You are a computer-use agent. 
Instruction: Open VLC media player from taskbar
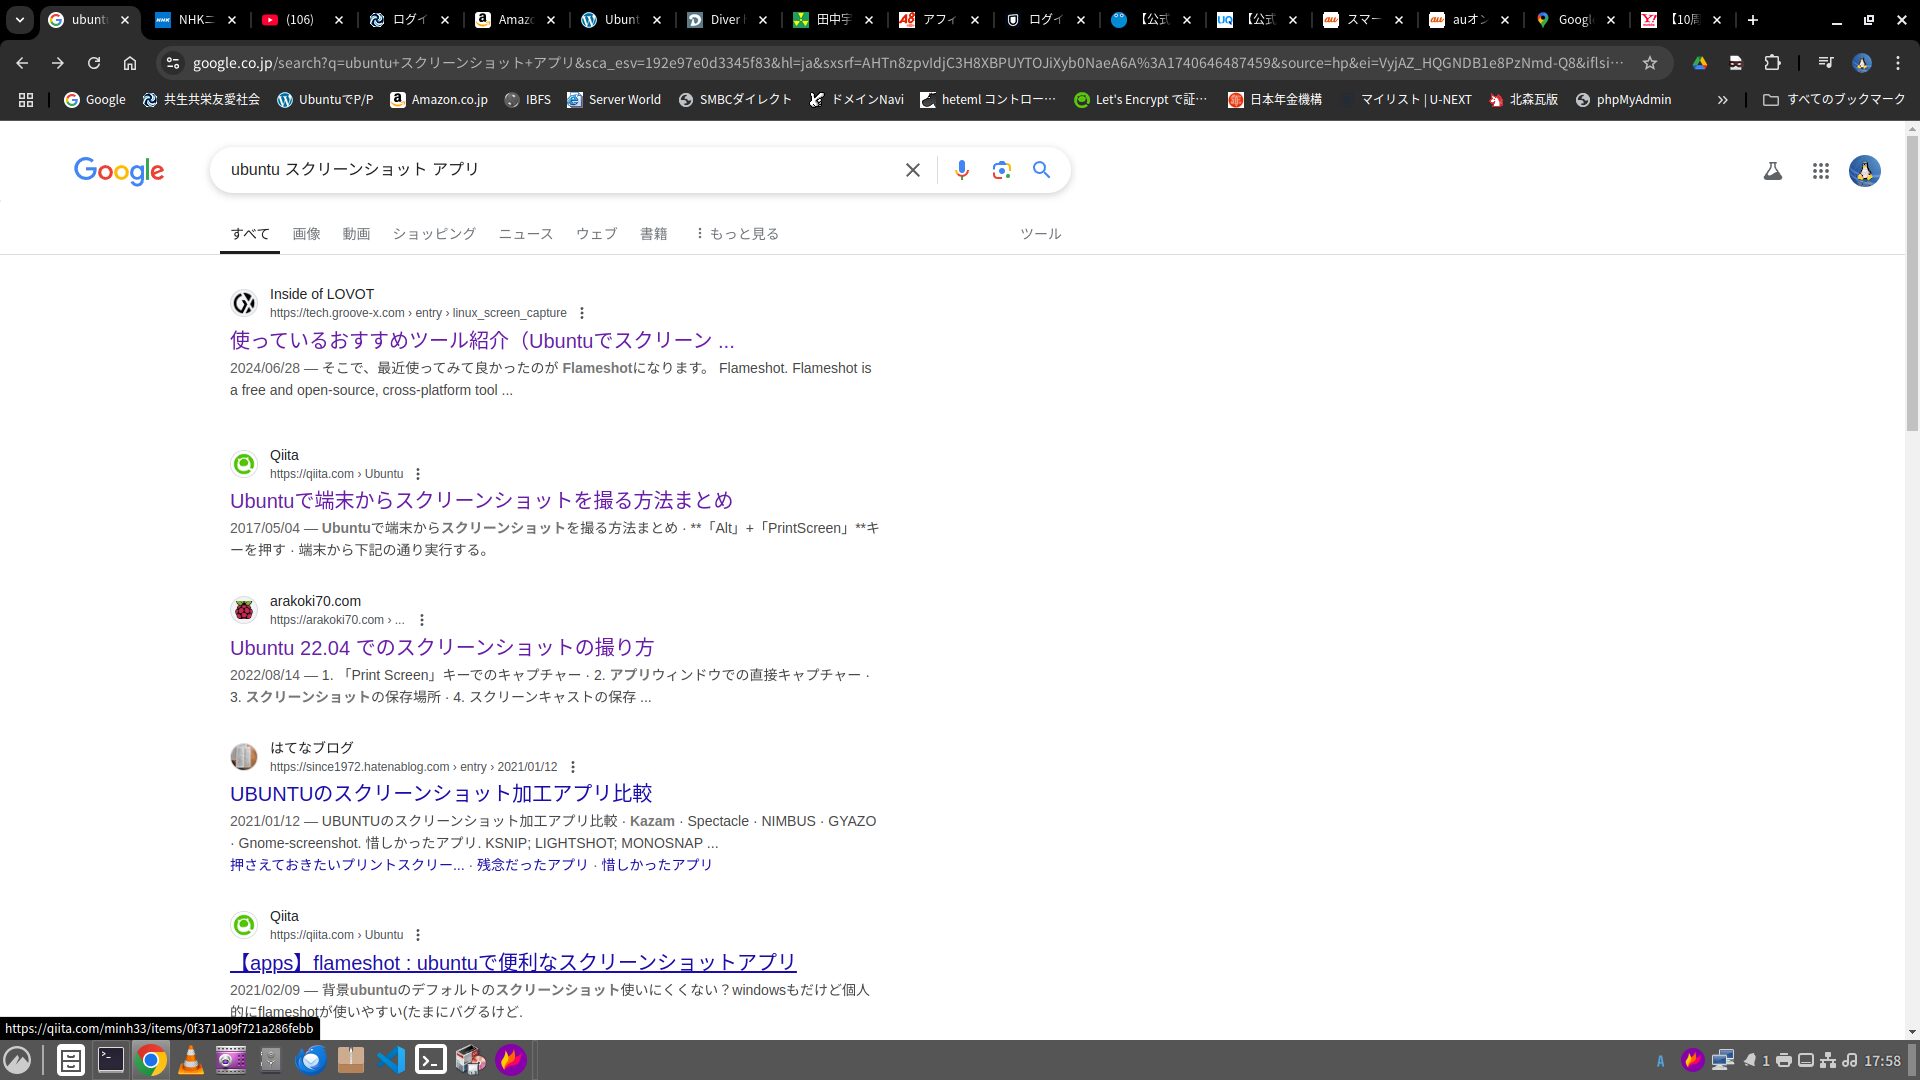tap(191, 1059)
